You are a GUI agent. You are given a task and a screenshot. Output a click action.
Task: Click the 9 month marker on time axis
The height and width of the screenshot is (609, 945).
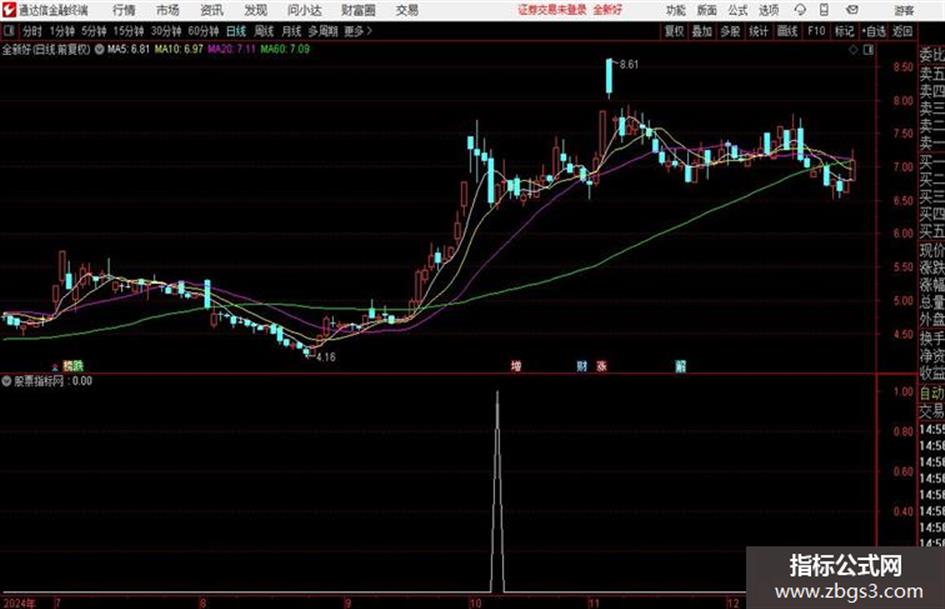click(x=348, y=602)
